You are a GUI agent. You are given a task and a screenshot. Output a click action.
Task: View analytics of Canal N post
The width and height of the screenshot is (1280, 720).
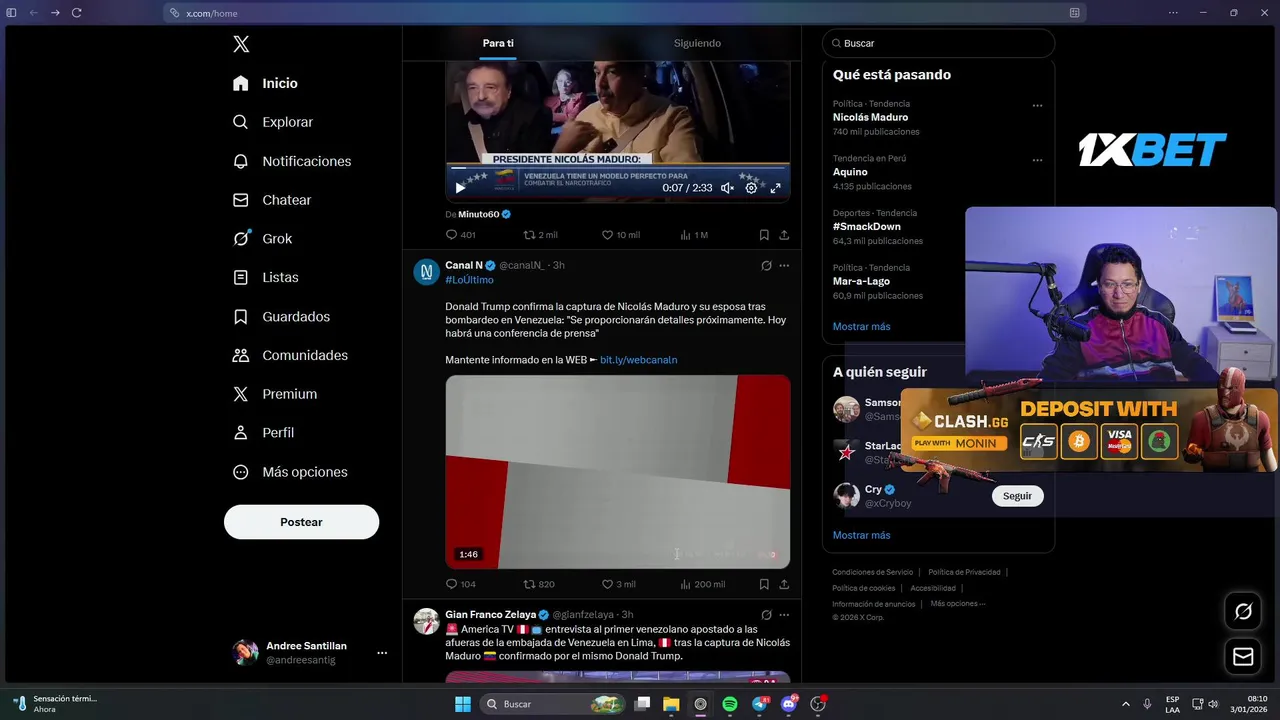(x=702, y=584)
